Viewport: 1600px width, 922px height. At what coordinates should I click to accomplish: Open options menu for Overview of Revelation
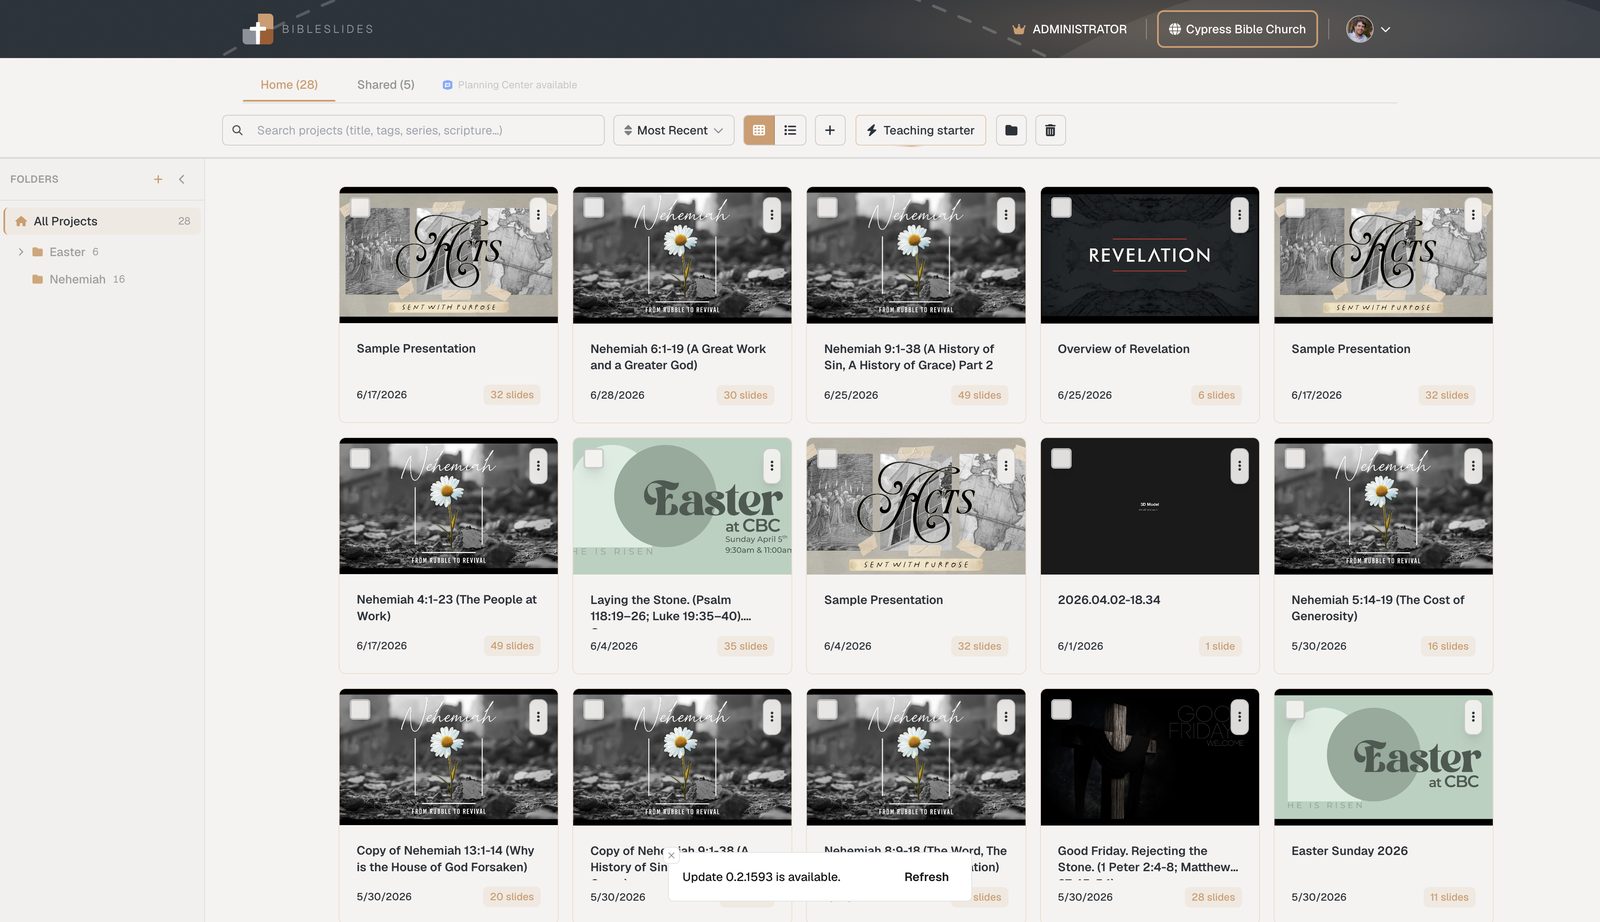[x=1240, y=215]
